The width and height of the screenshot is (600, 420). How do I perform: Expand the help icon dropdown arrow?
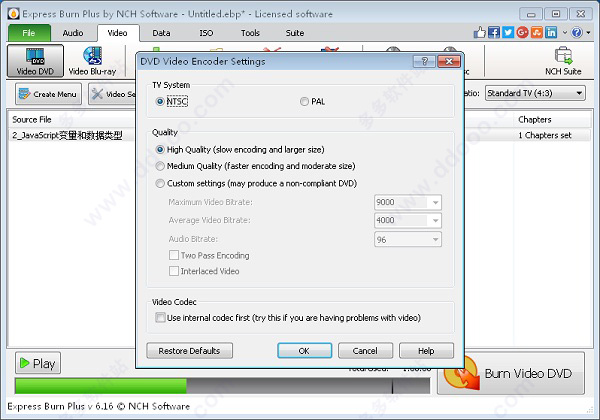588,33
